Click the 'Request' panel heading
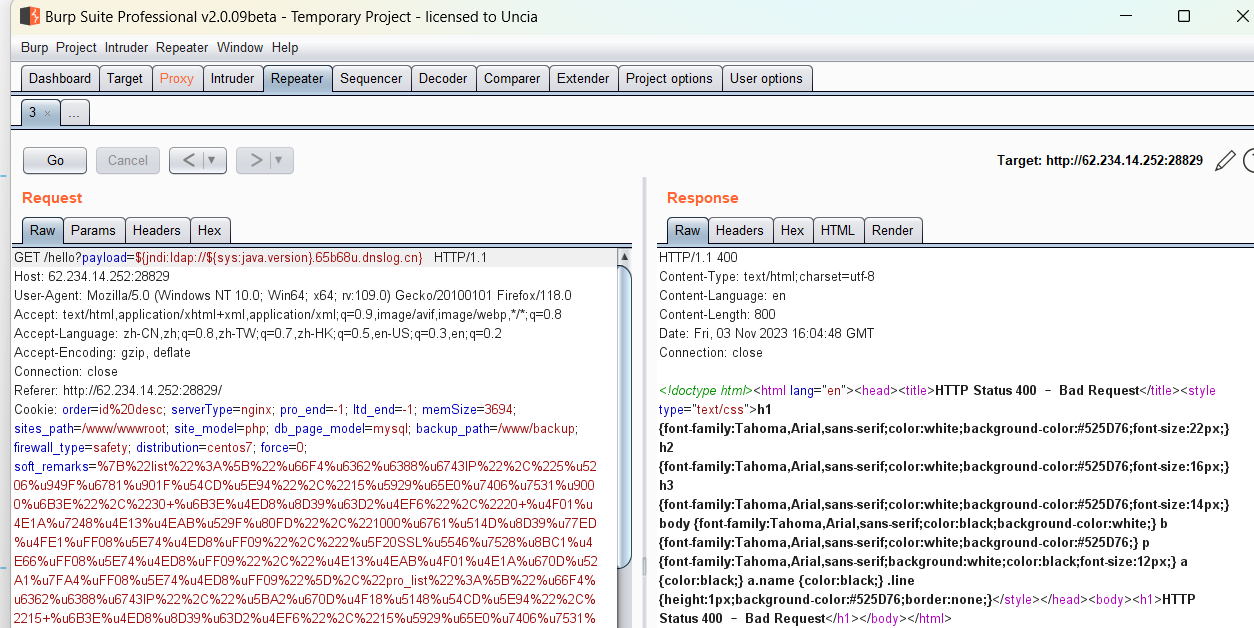This screenshot has height=628, width=1254. [x=52, y=198]
